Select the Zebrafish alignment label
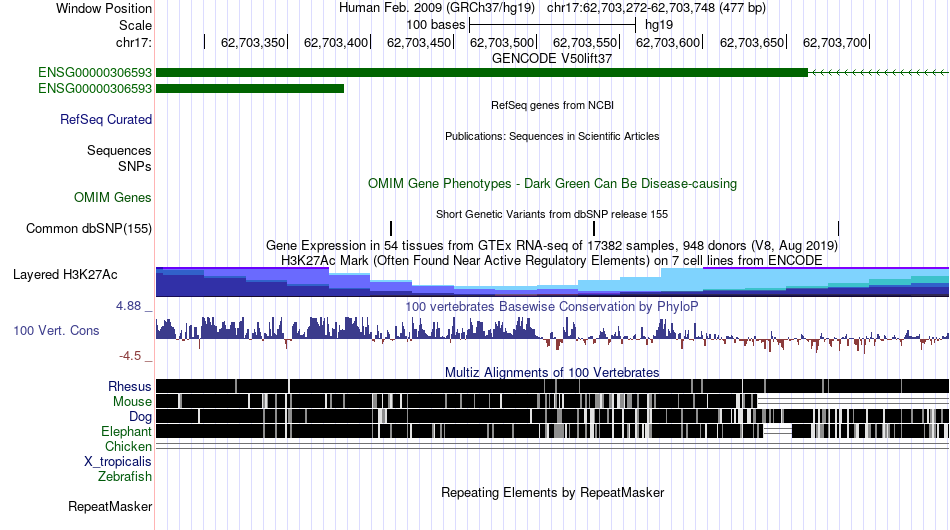950x530 pixels. (125, 477)
